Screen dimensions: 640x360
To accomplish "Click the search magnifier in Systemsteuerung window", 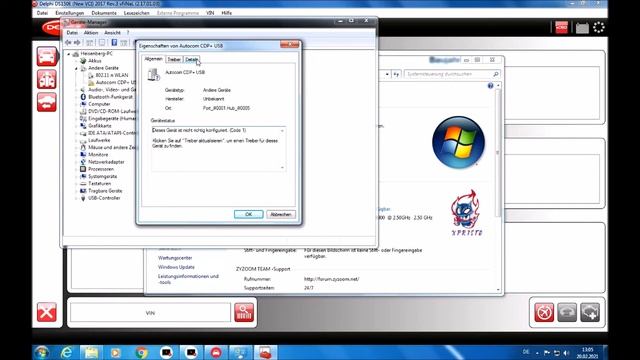I will coord(496,74).
